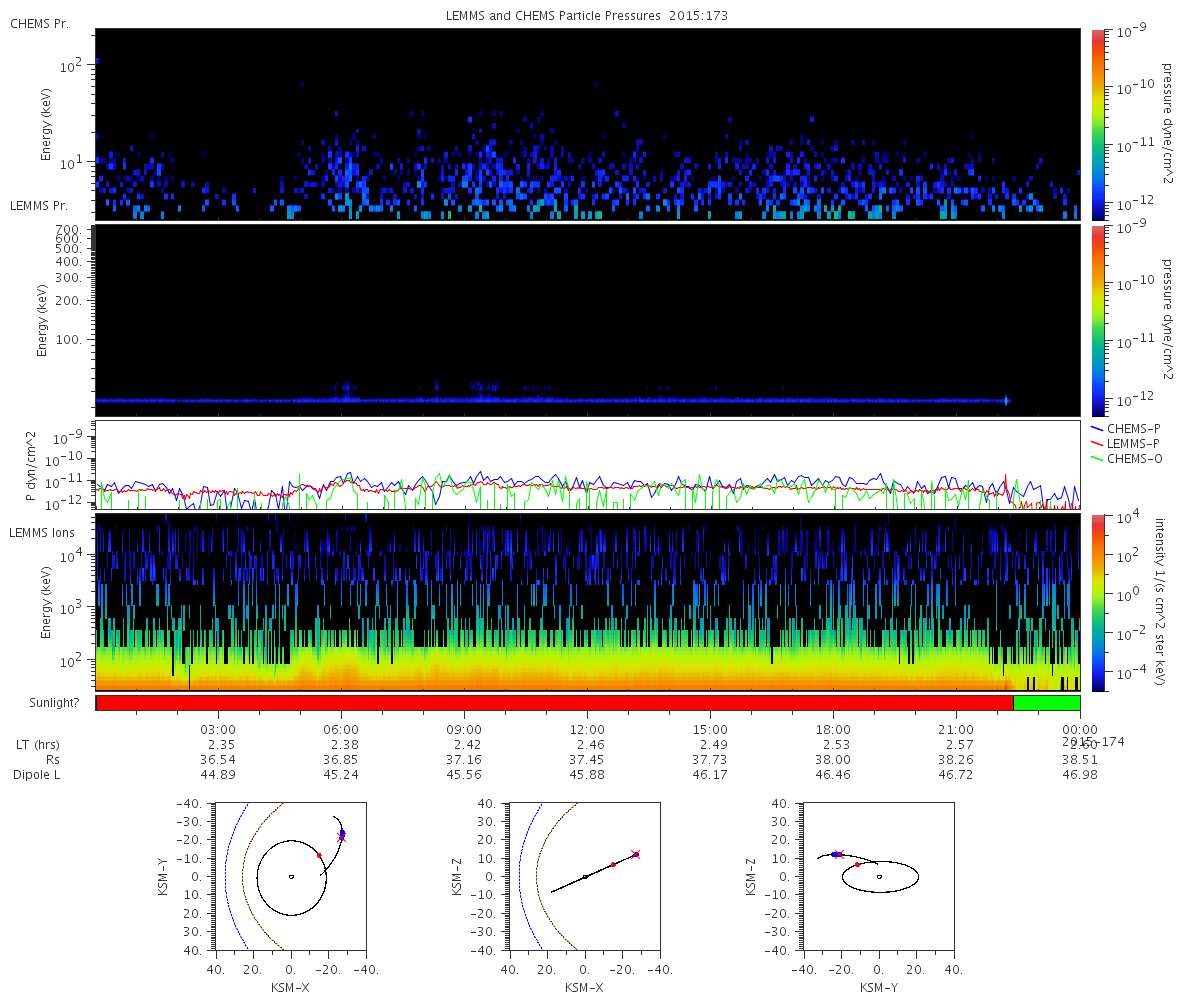Click the 06:00 time axis label
1200x1000 pixels.
pos(341,730)
